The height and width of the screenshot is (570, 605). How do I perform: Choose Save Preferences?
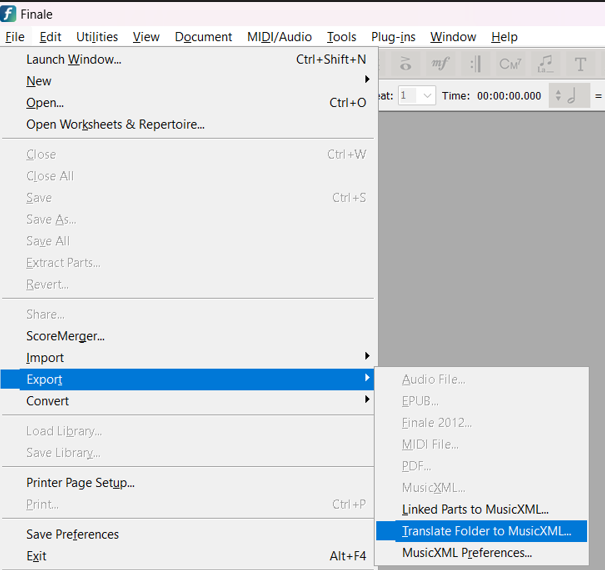click(x=189, y=534)
